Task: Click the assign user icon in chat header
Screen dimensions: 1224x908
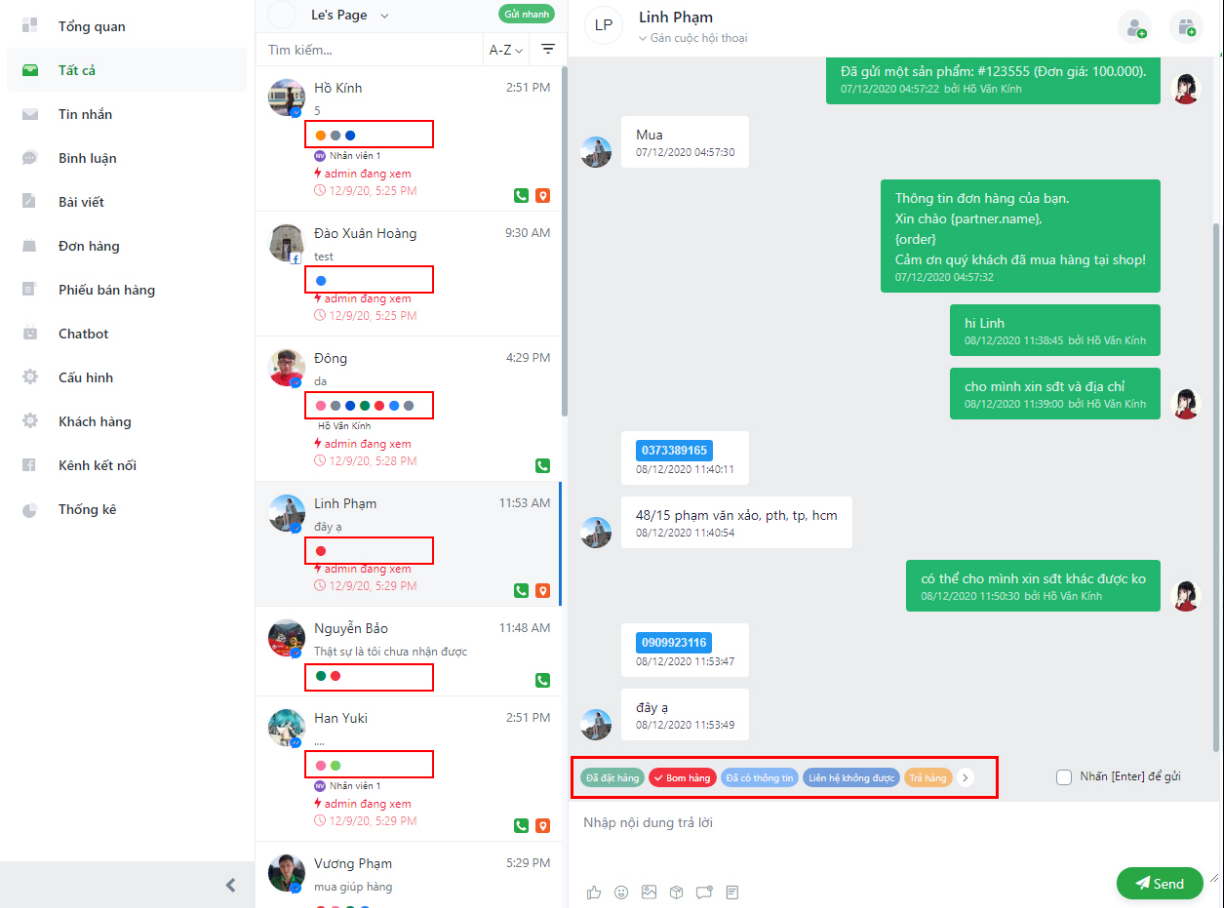Action: [1134, 26]
